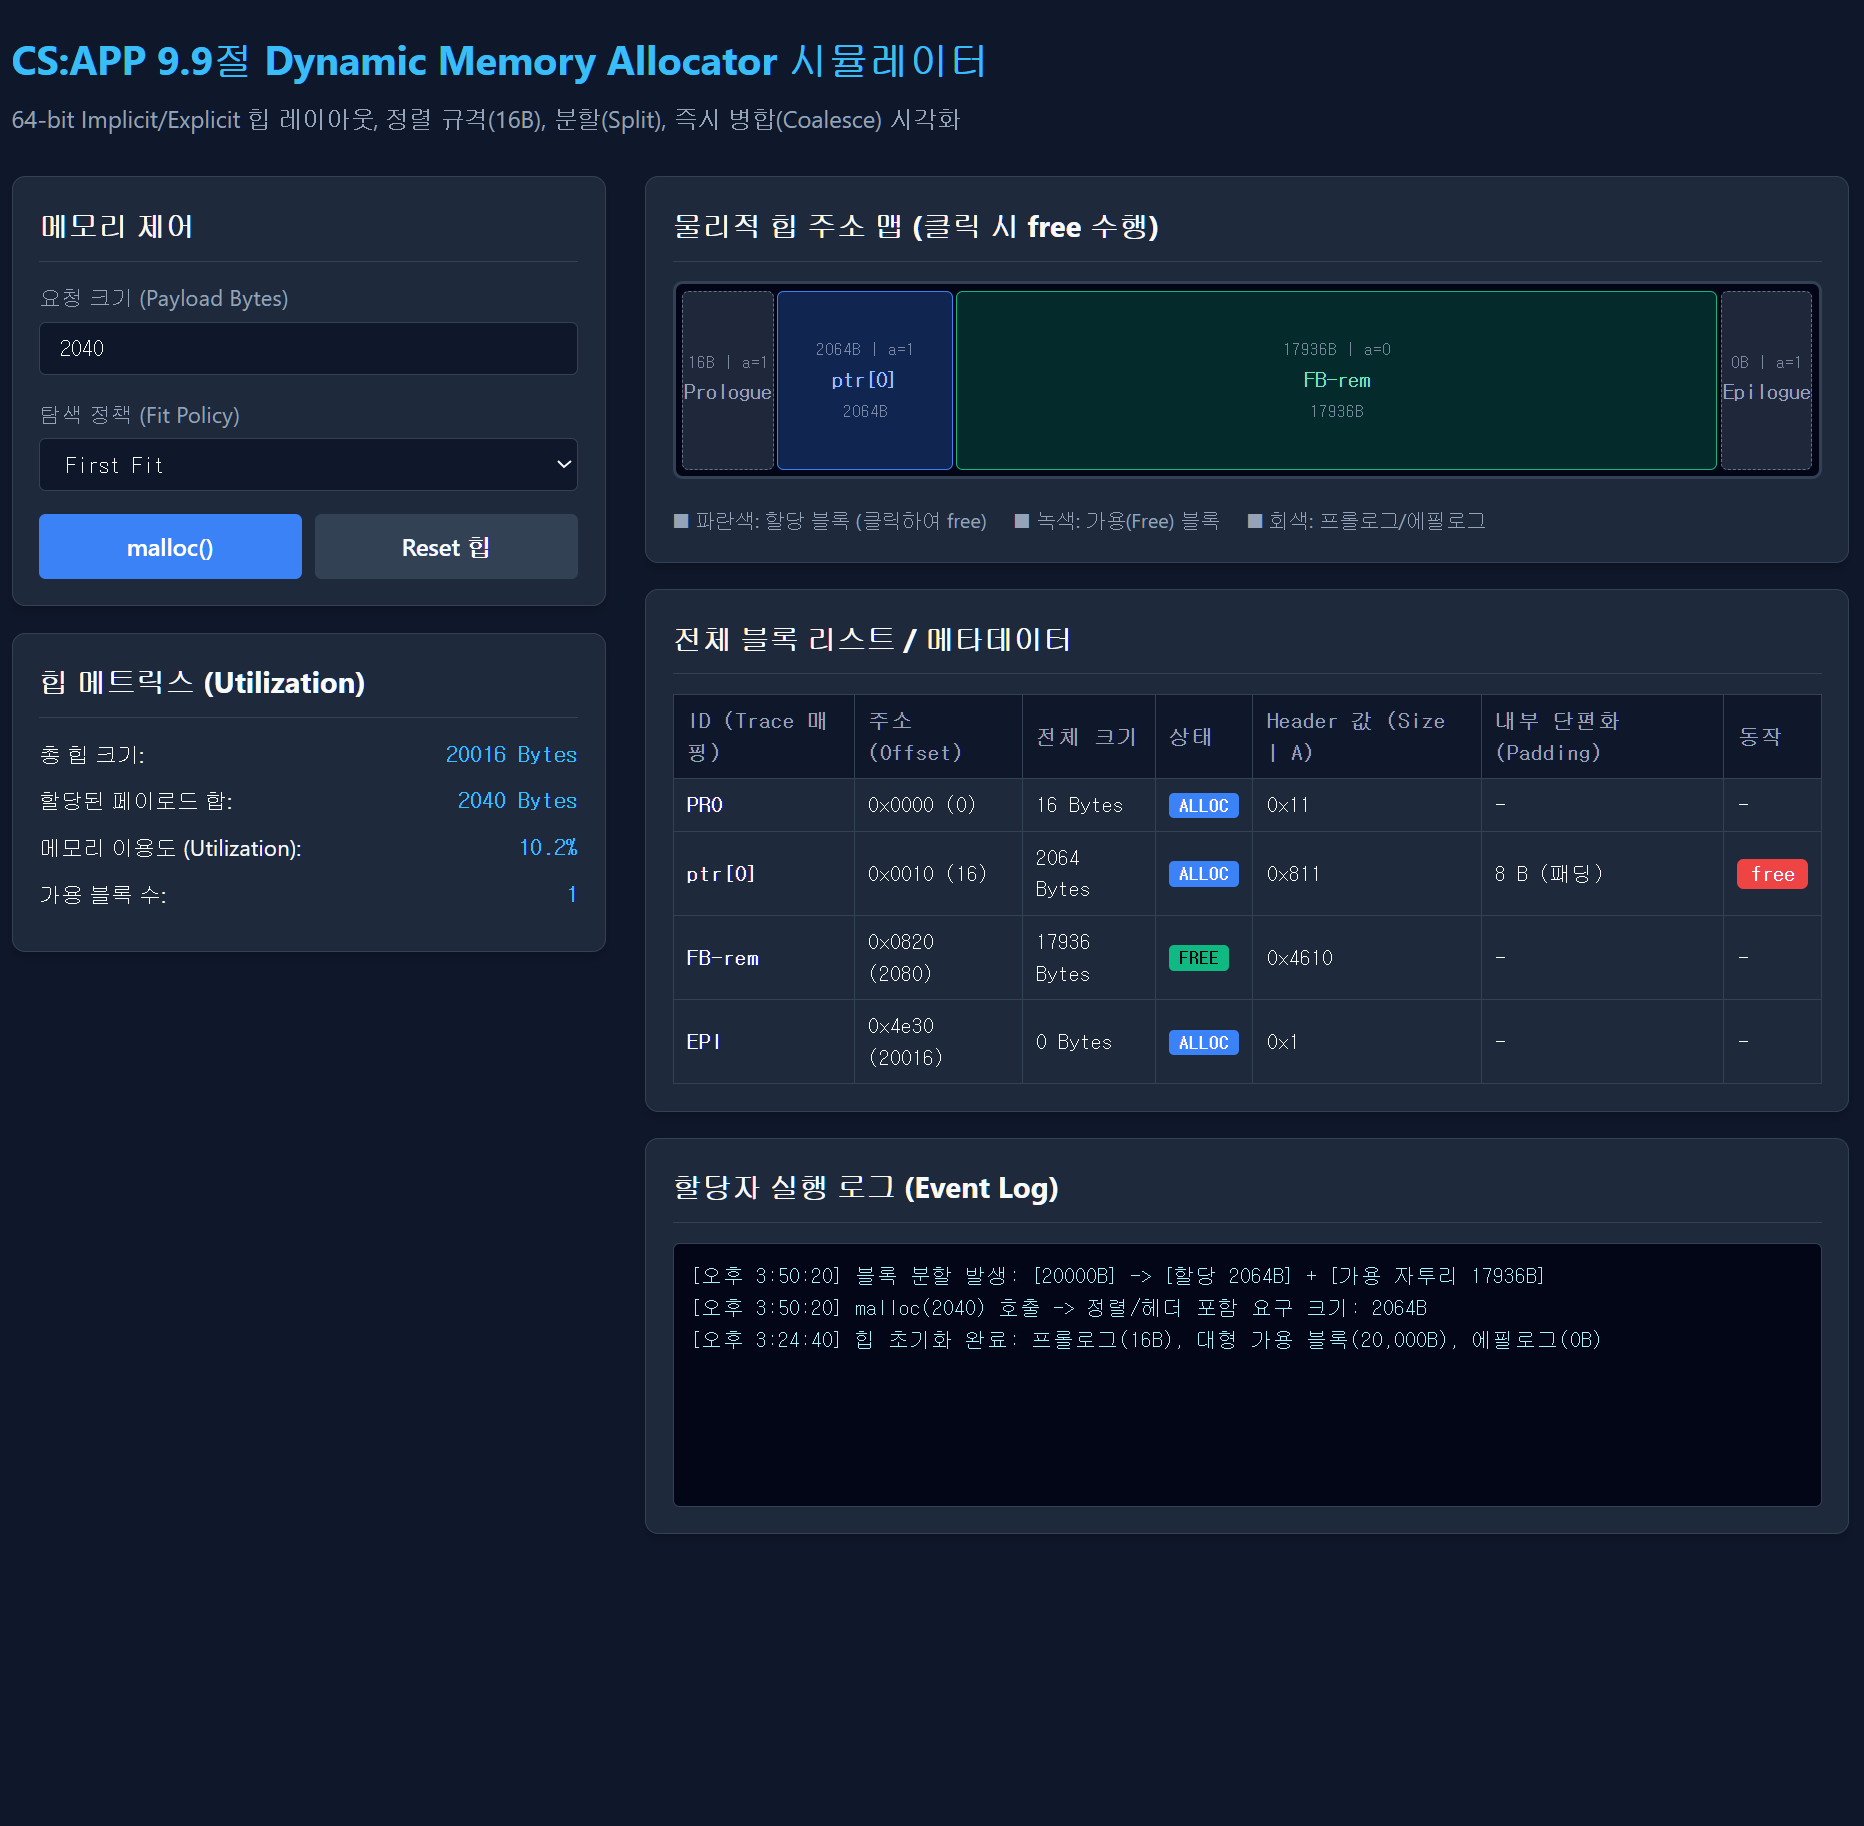This screenshot has width=1864, height=1826.
Task: Click the ALLOC badge in the ptr[0] row
Action: (x=1203, y=874)
